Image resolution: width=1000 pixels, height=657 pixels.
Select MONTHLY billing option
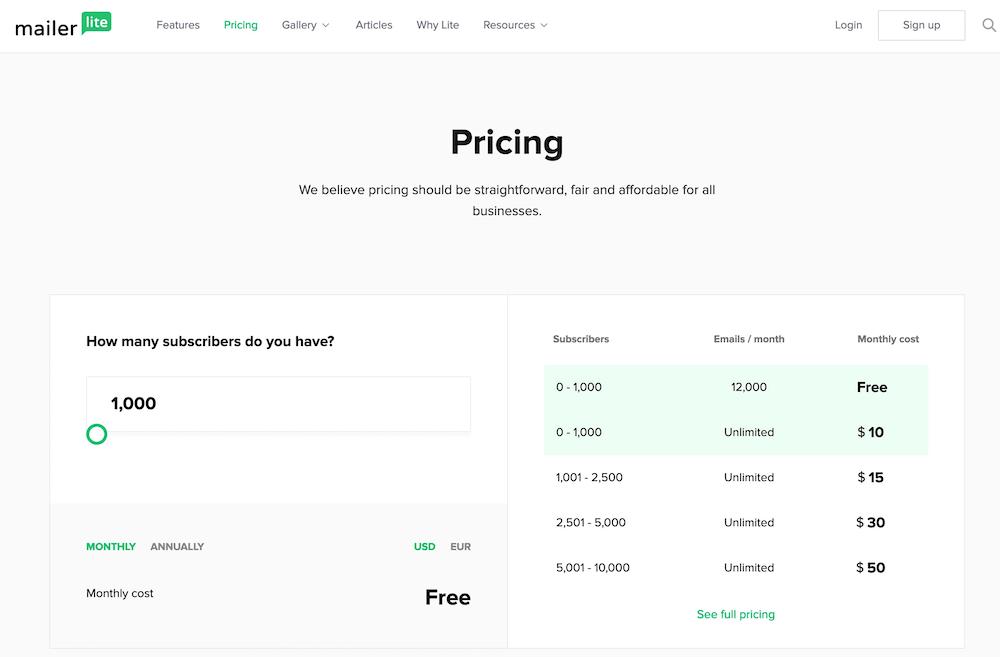click(111, 547)
